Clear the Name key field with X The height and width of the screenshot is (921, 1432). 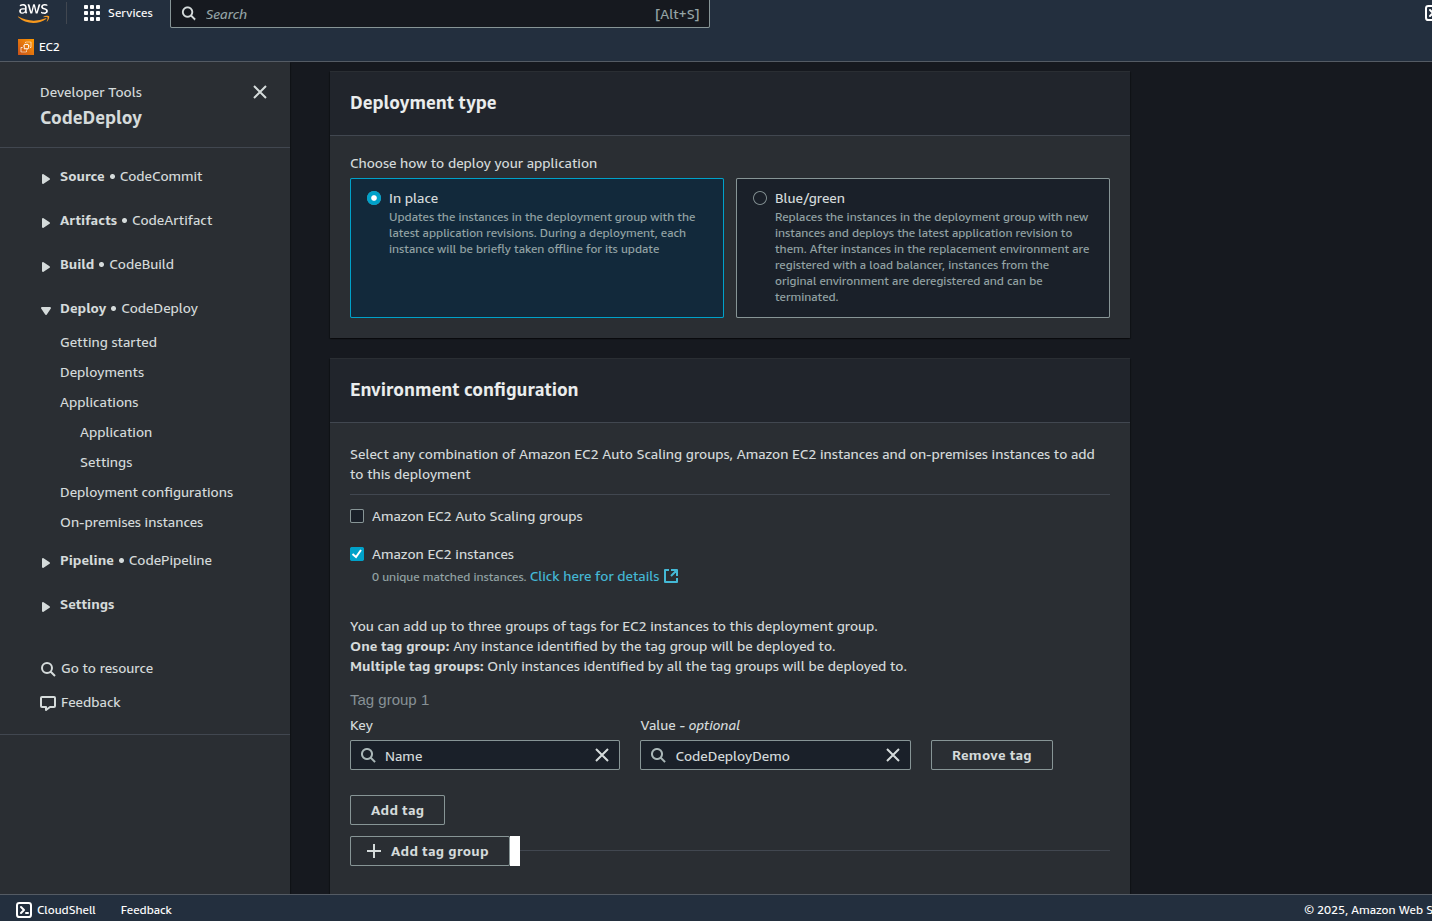[602, 755]
